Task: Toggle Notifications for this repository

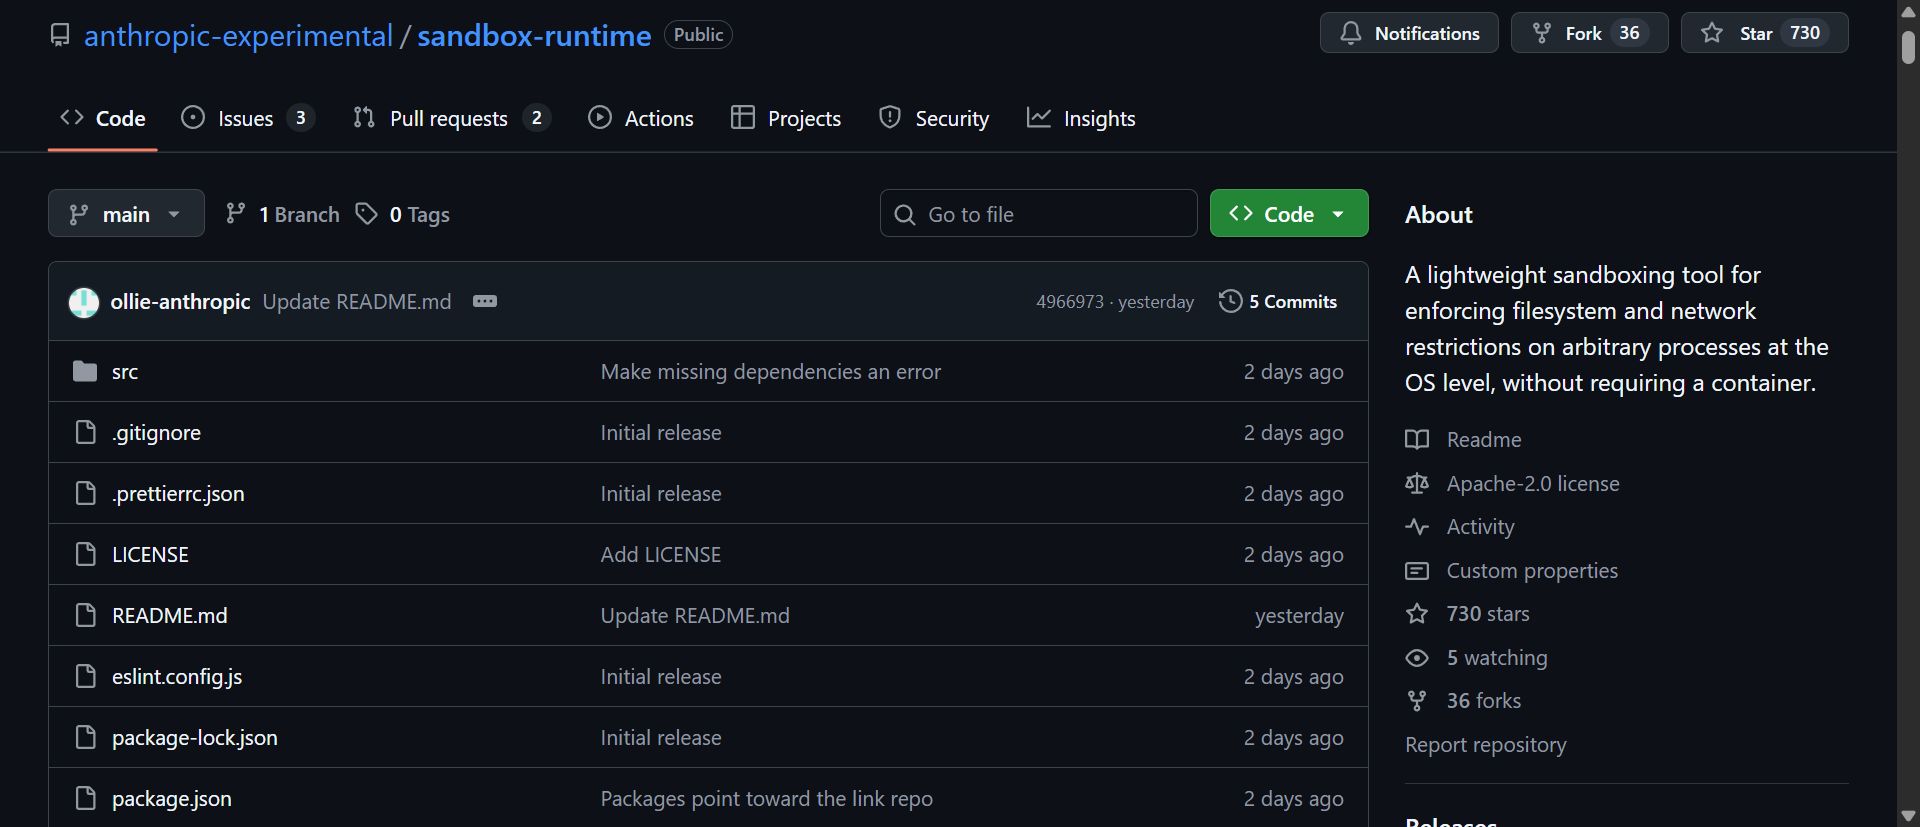Action: 1409,33
